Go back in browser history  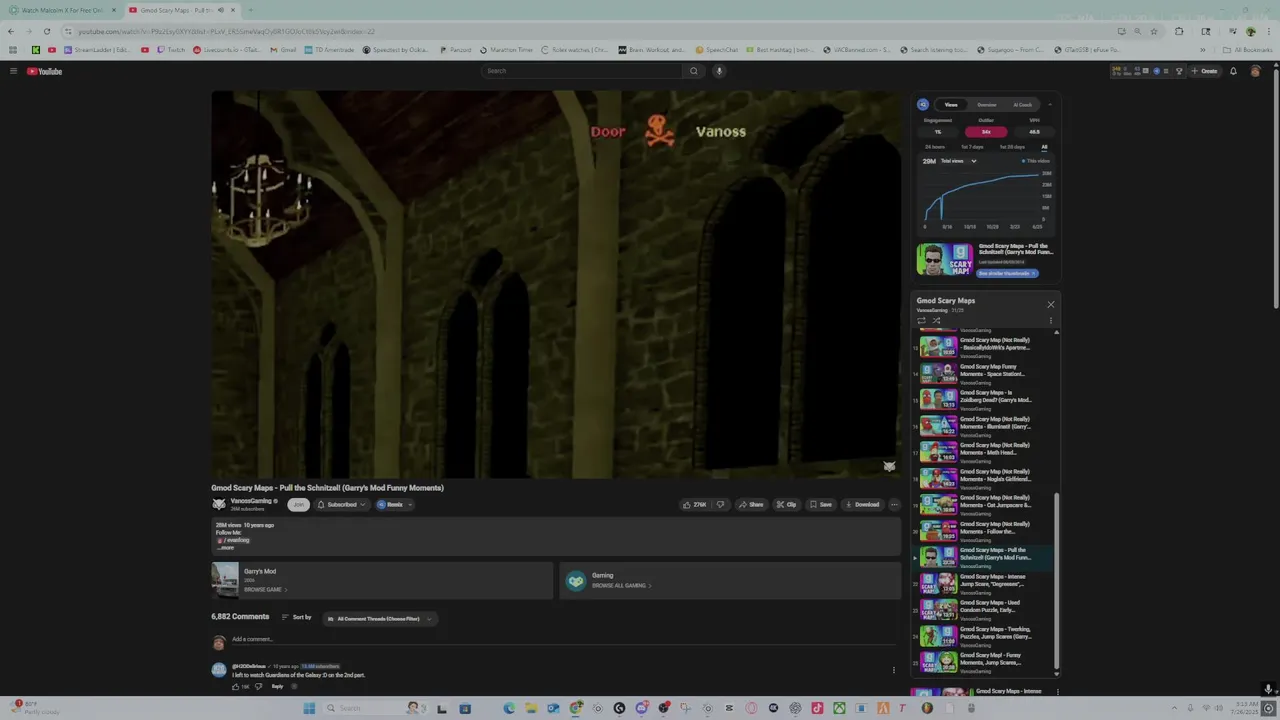click(x=11, y=31)
